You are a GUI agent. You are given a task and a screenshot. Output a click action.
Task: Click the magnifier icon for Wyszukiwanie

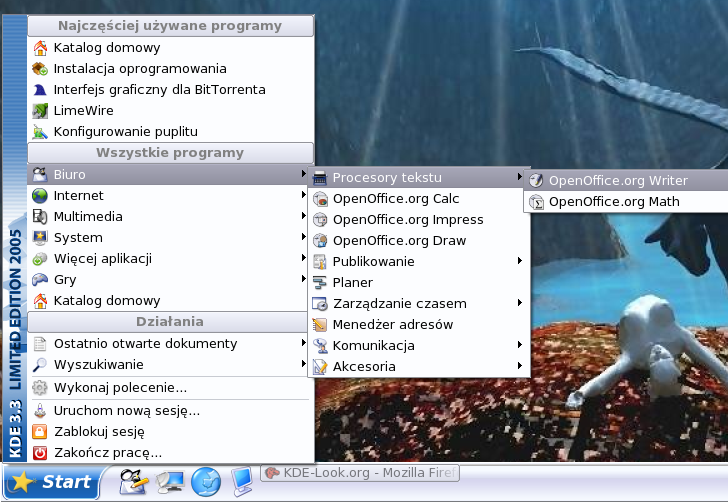[40, 365]
